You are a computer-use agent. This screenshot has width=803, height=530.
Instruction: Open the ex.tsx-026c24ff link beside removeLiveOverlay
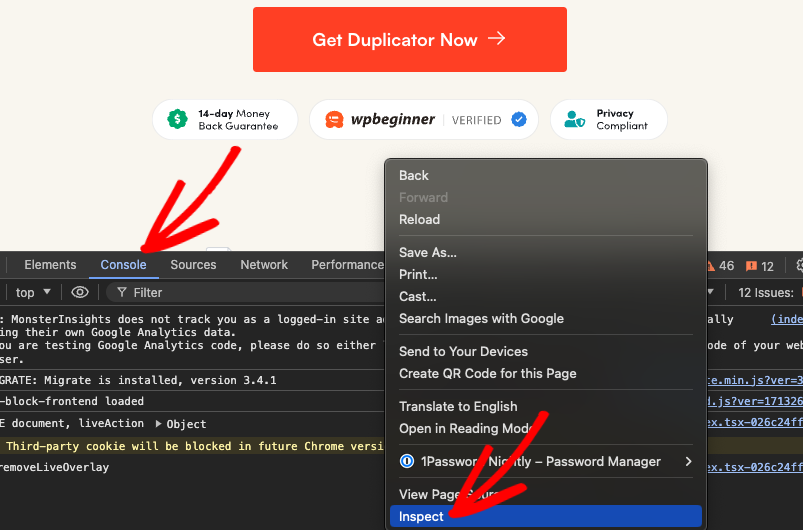pos(755,468)
